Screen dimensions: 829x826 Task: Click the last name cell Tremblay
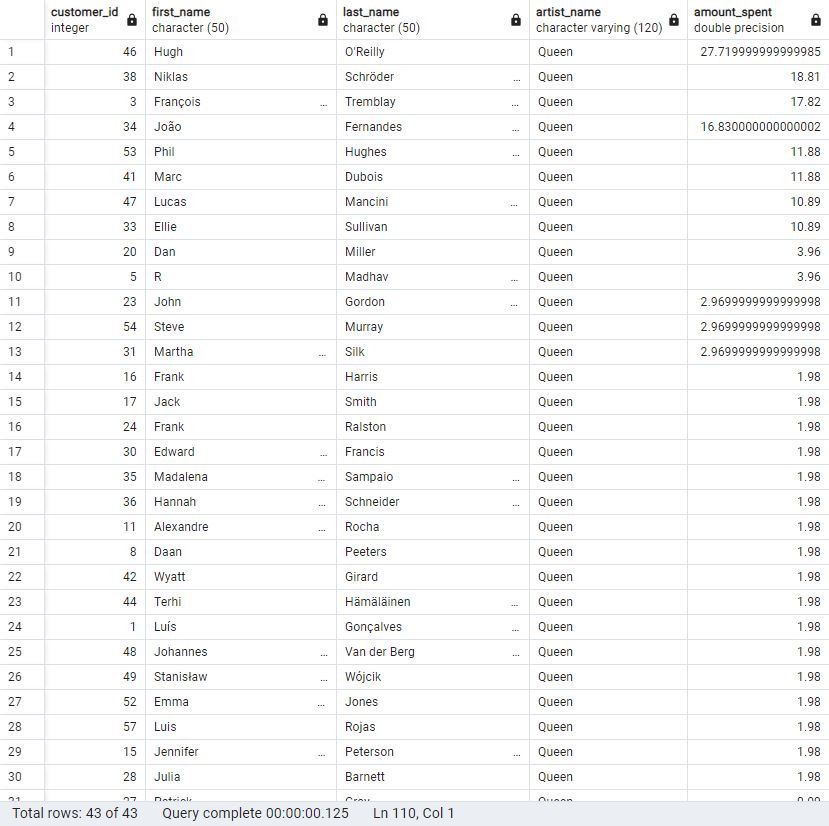tap(433, 102)
